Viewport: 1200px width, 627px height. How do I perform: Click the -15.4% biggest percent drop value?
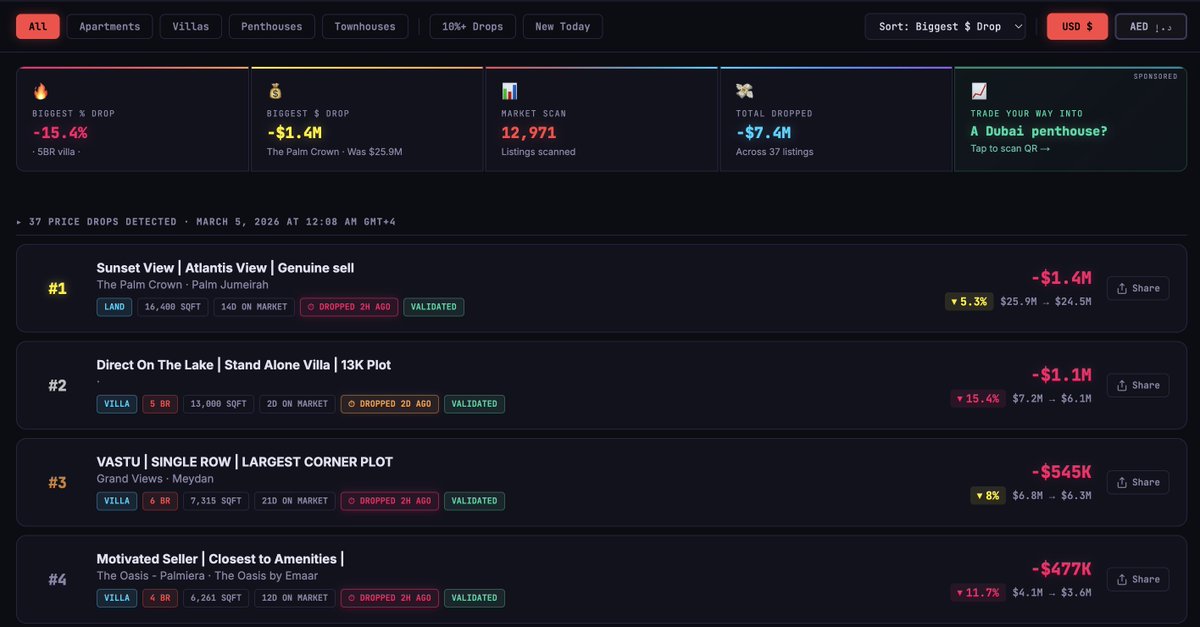(59, 132)
